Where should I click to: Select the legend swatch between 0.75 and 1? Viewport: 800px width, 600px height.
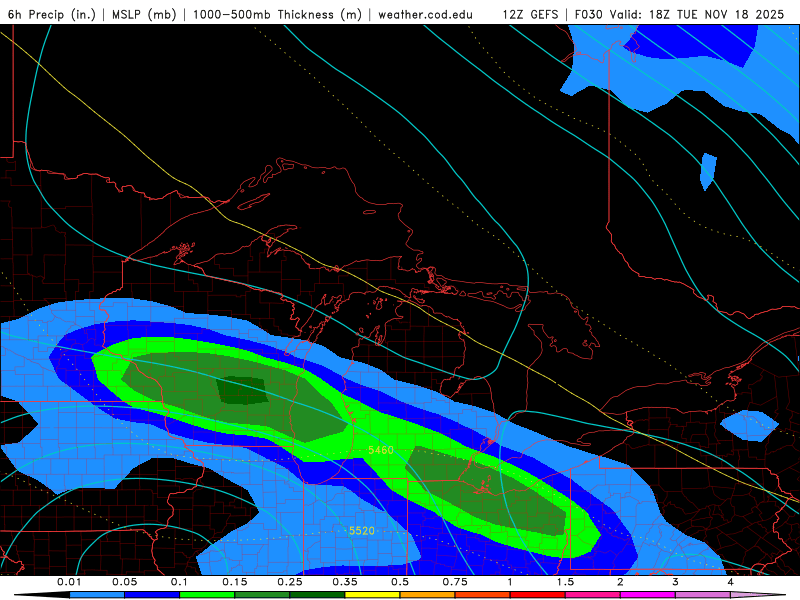point(483,595)
